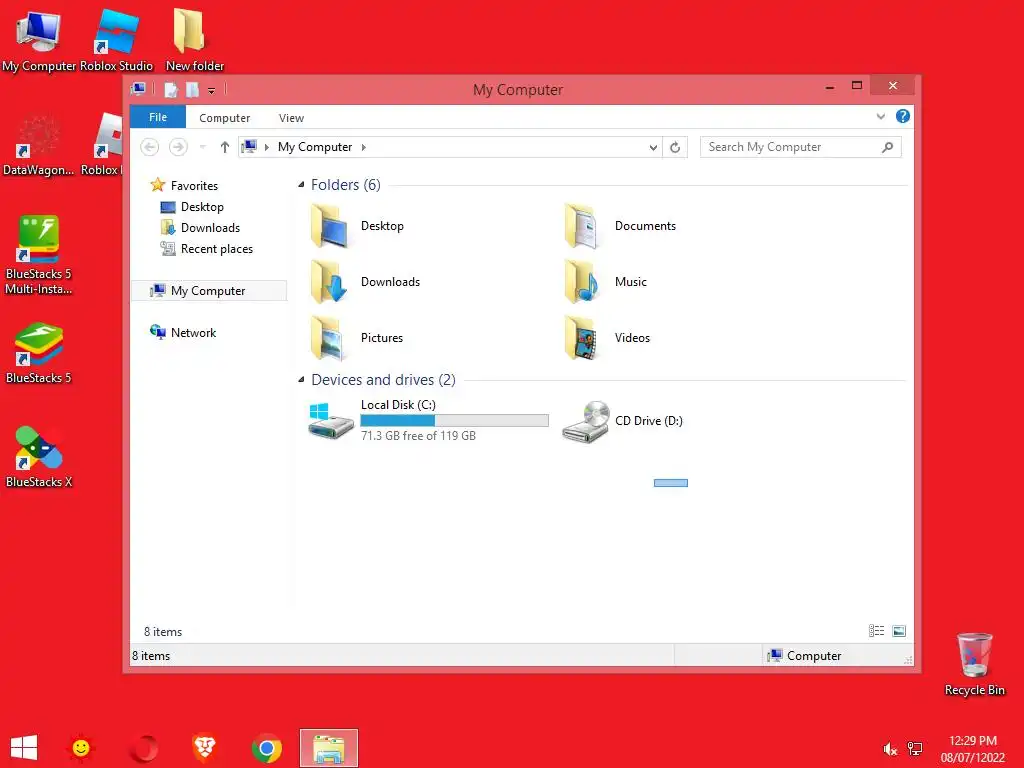Click muted volume tray icon
This screenshot has width=1024, height=768.
coord(890,749)
